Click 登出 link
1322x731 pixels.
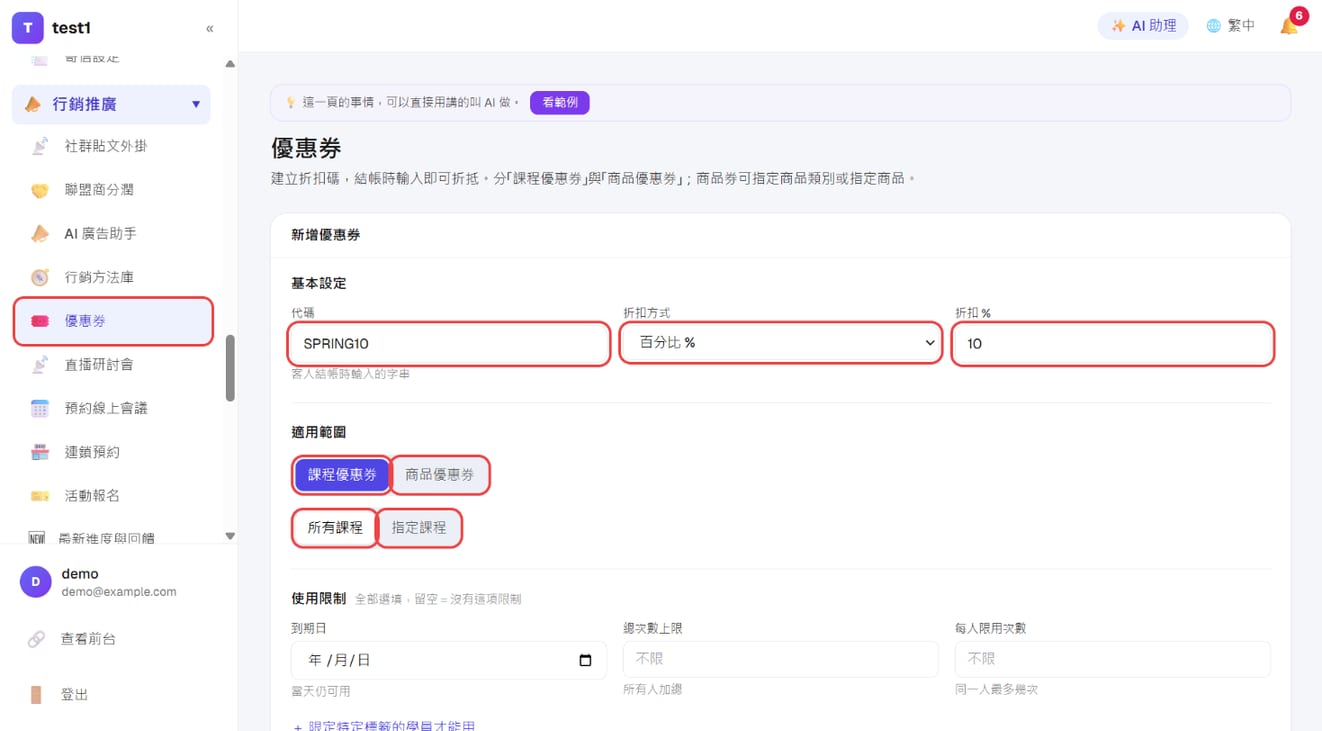[74, 695]
